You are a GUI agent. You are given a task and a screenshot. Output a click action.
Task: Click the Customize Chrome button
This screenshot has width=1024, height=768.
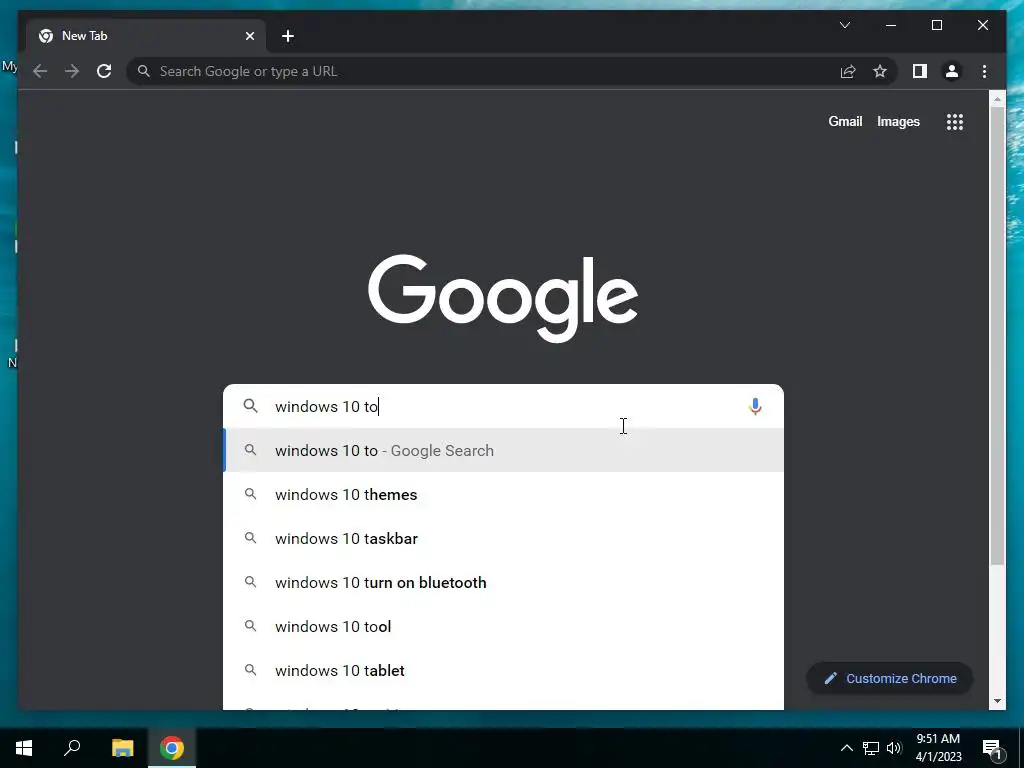coord(889,679)
